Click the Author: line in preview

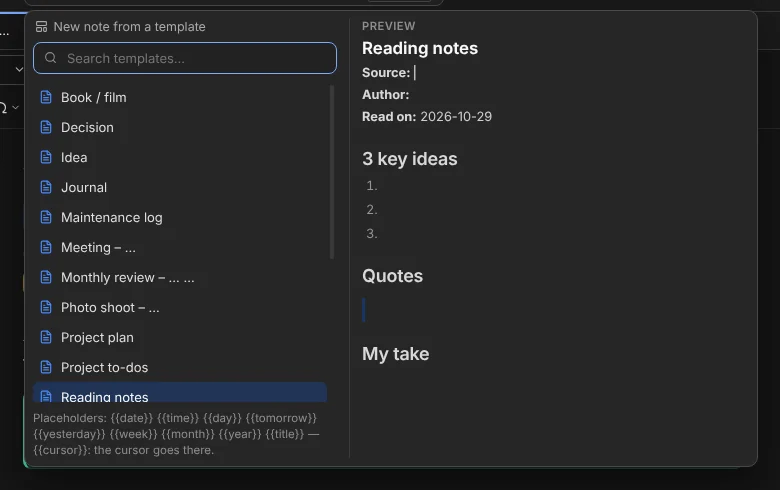click(x=386, y=95)
